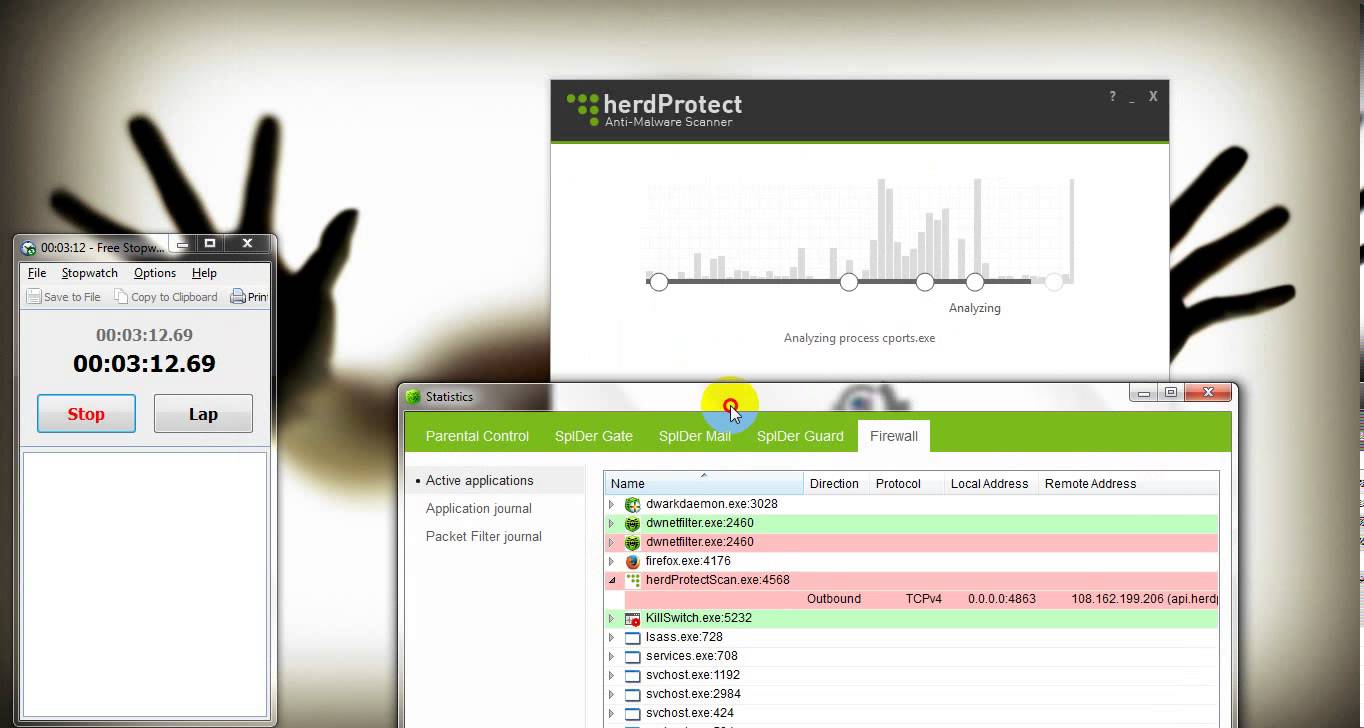Viewport: 1364px width, 728px height.
Task: Click the stopwatch laps list area
Action: tap(145, 584)
